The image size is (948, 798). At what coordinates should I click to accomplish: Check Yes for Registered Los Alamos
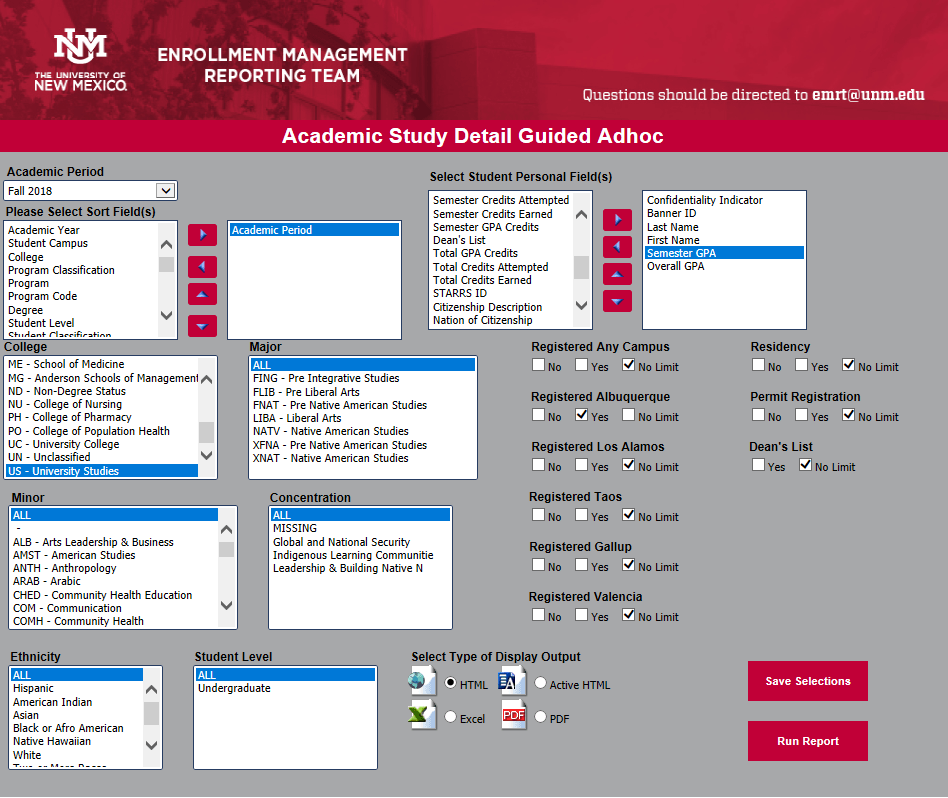[582, 464]
